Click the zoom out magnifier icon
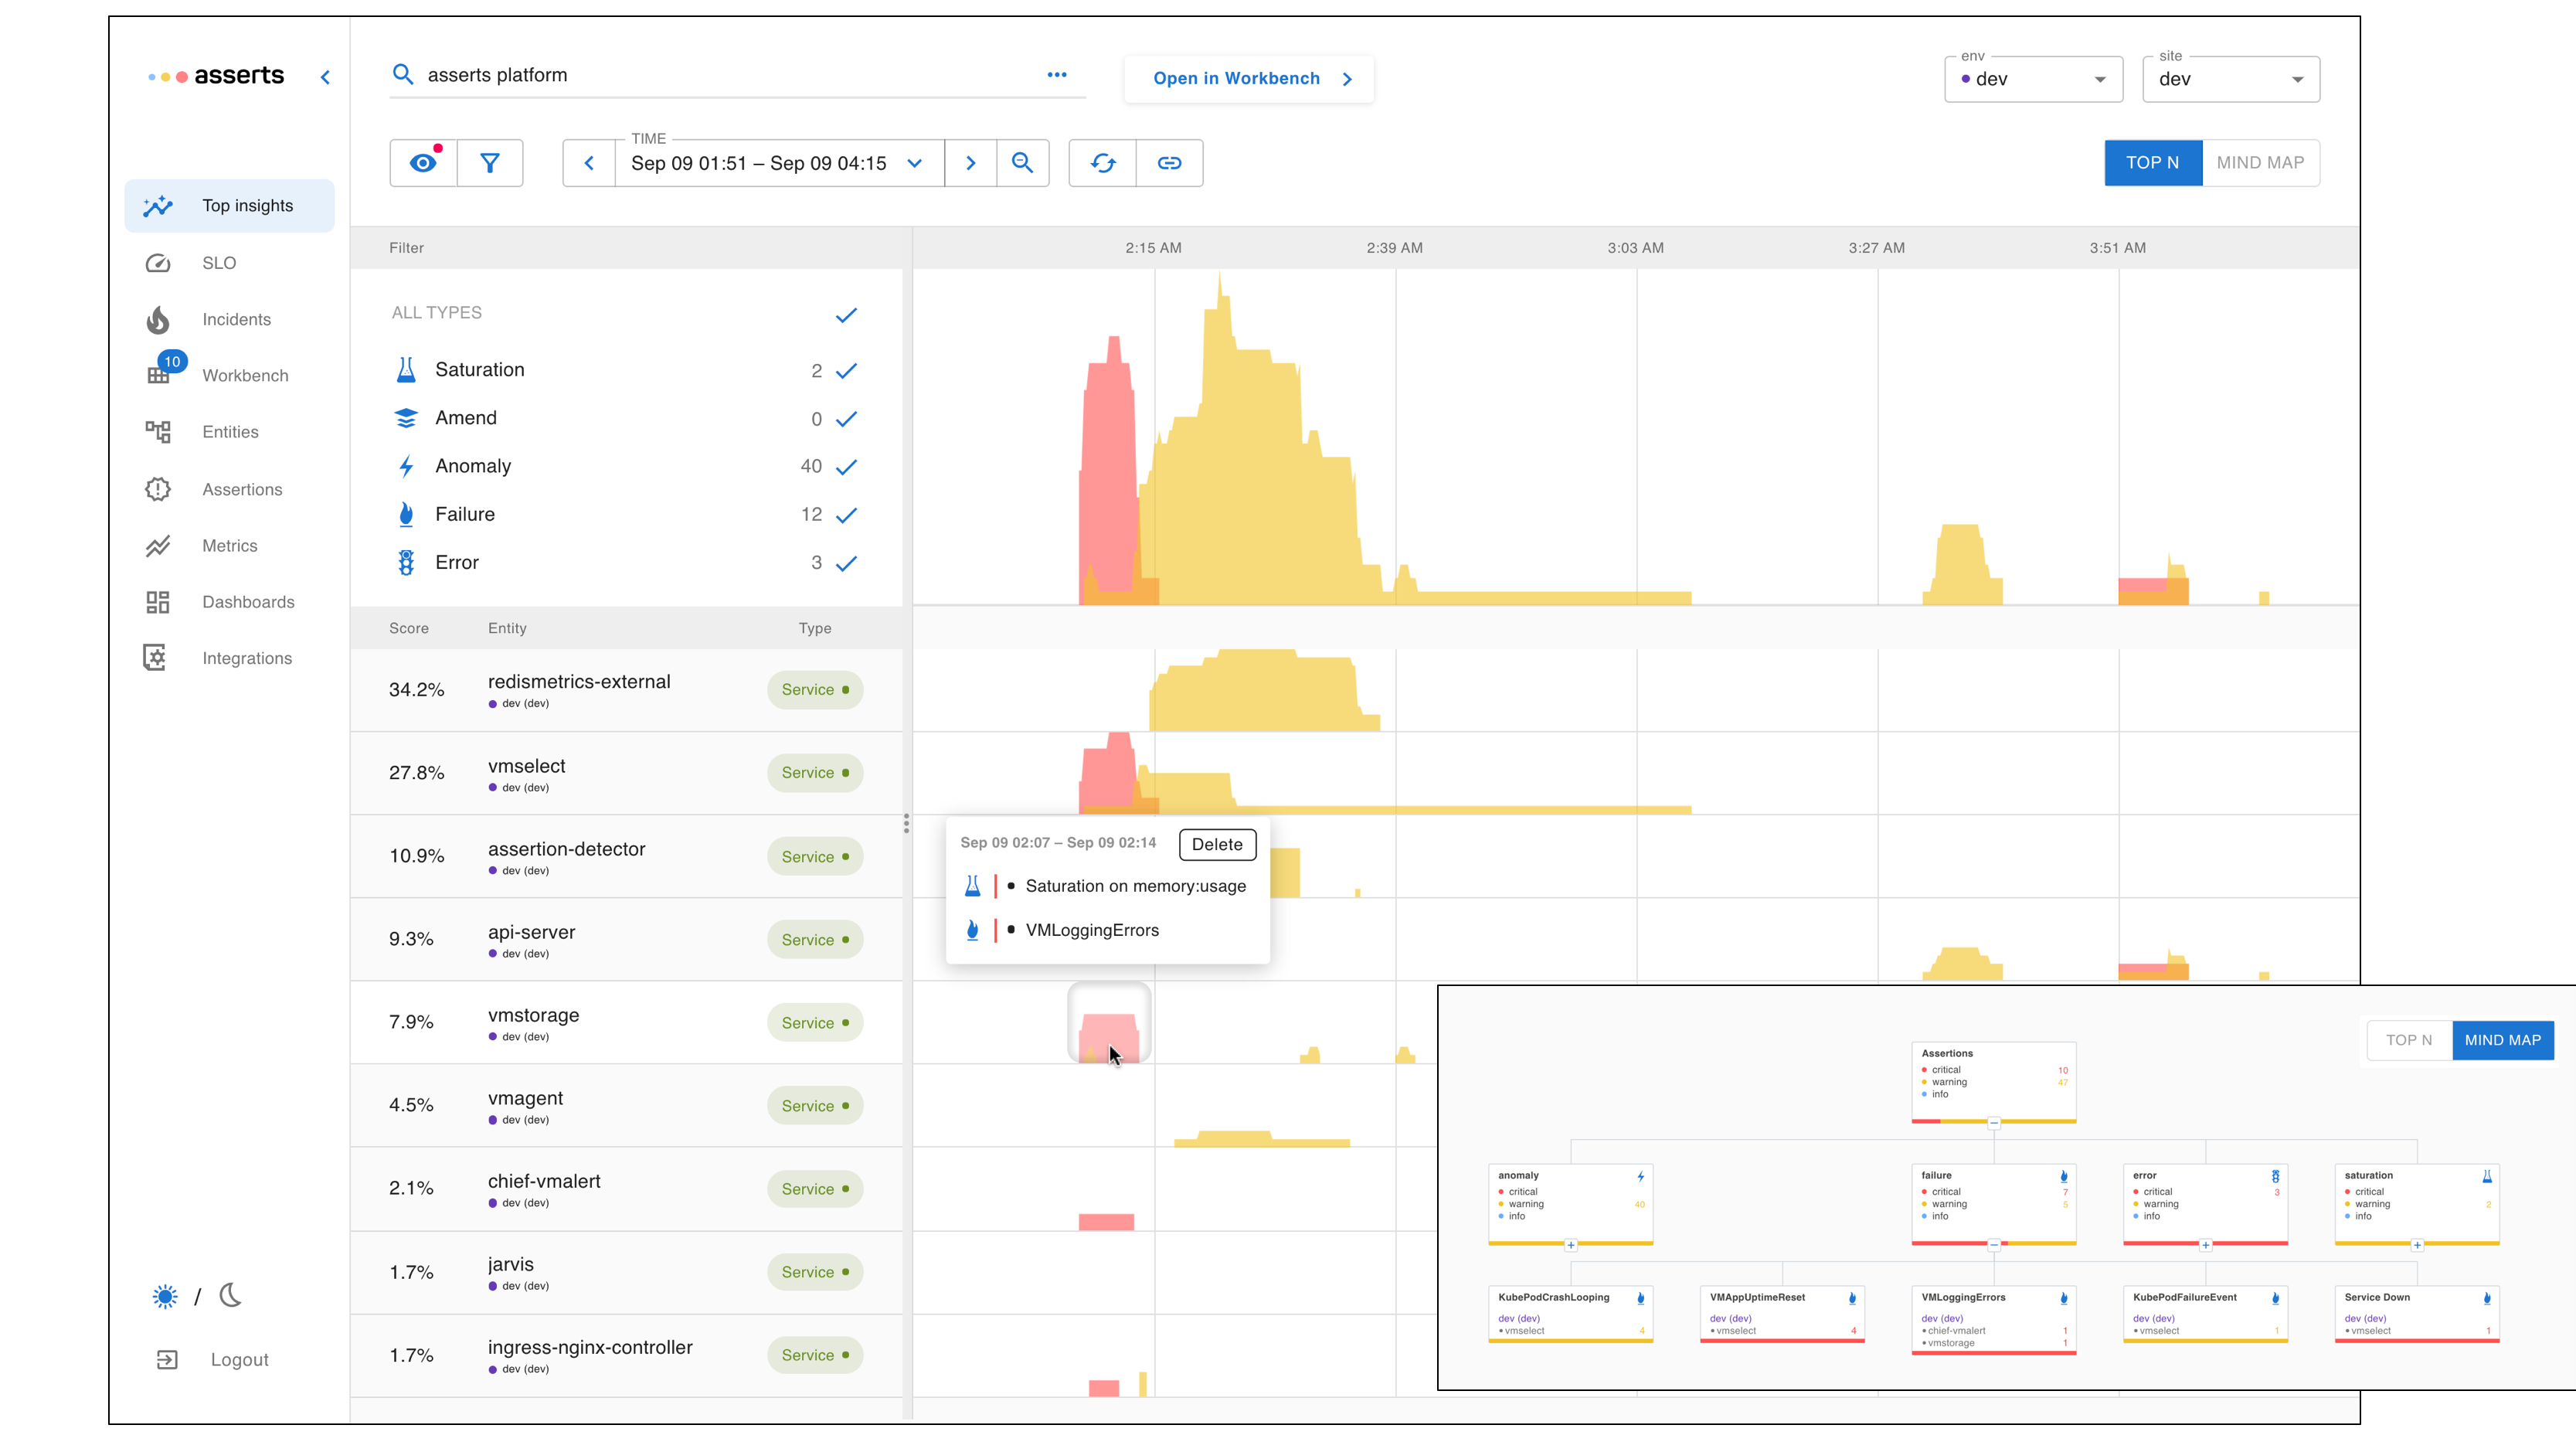 [1022, 163]
